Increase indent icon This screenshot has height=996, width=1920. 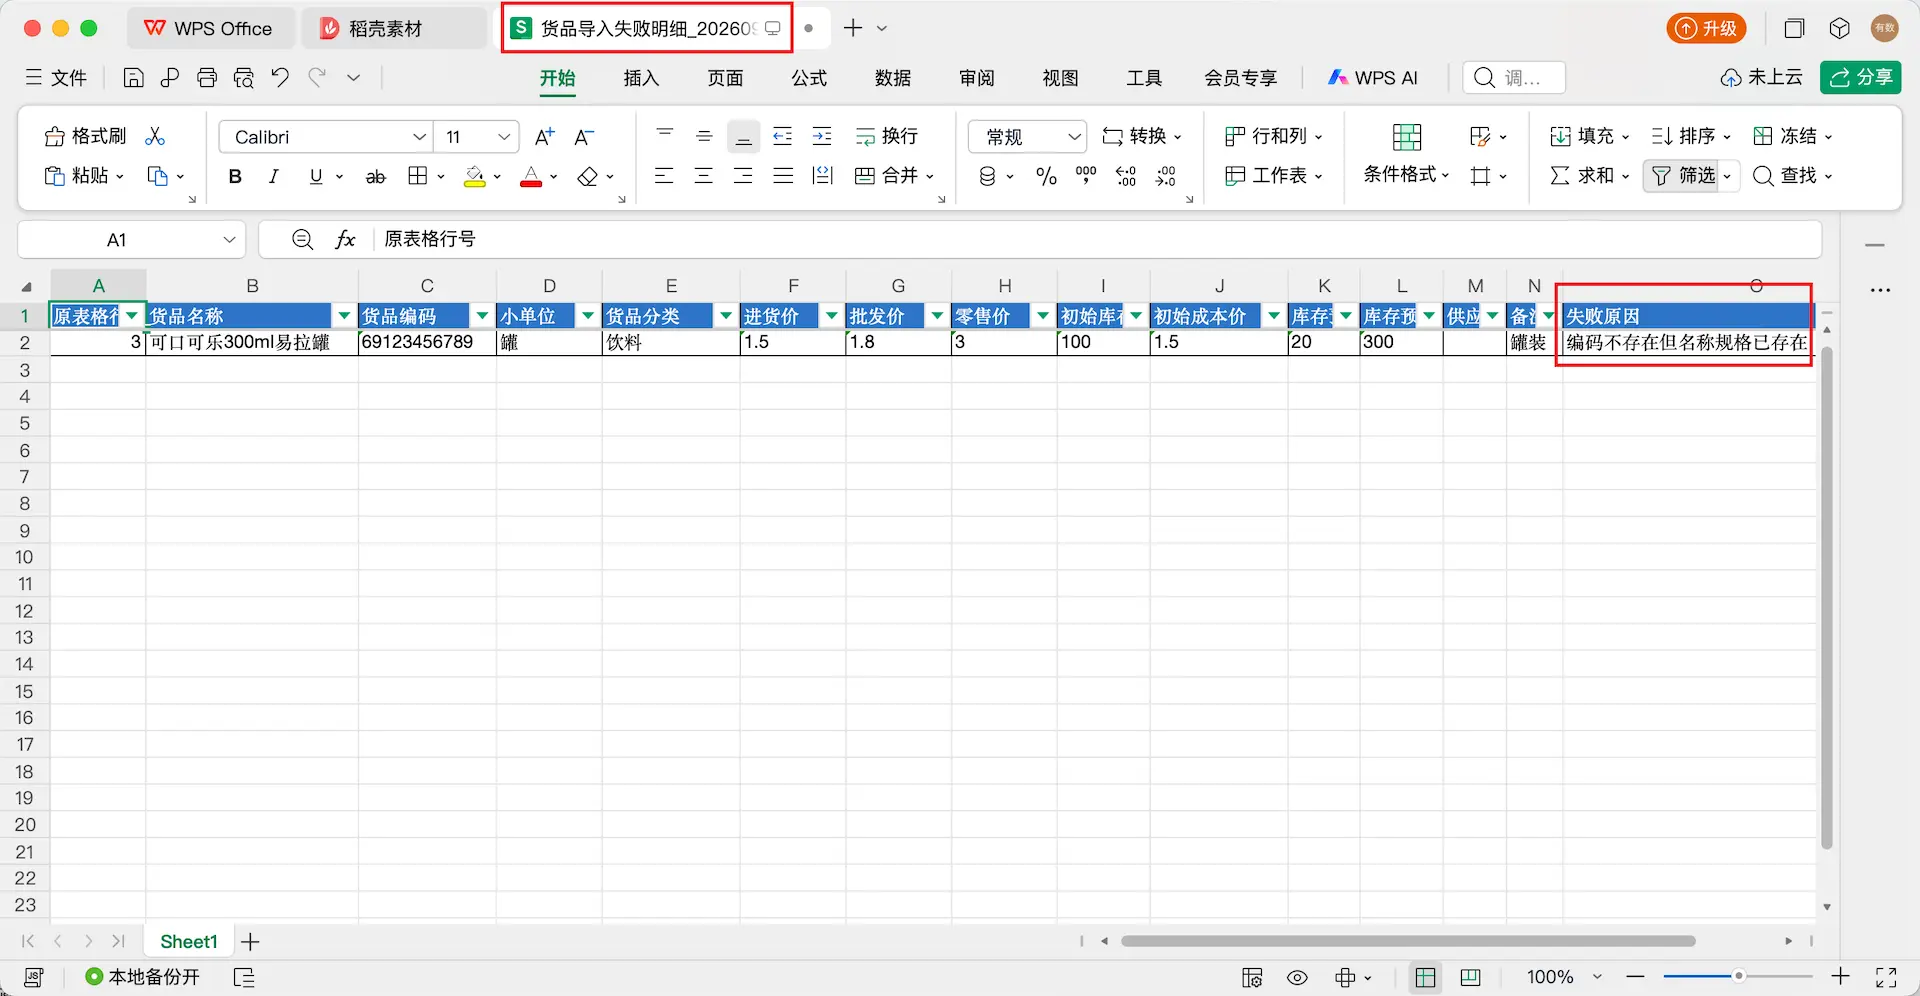click(x=822, y=136)
